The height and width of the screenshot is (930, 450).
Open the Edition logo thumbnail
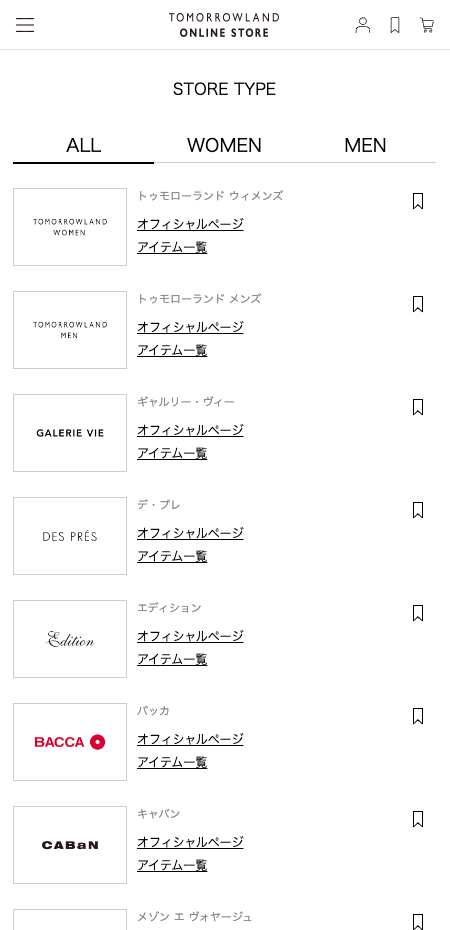(x=70, y=639)
